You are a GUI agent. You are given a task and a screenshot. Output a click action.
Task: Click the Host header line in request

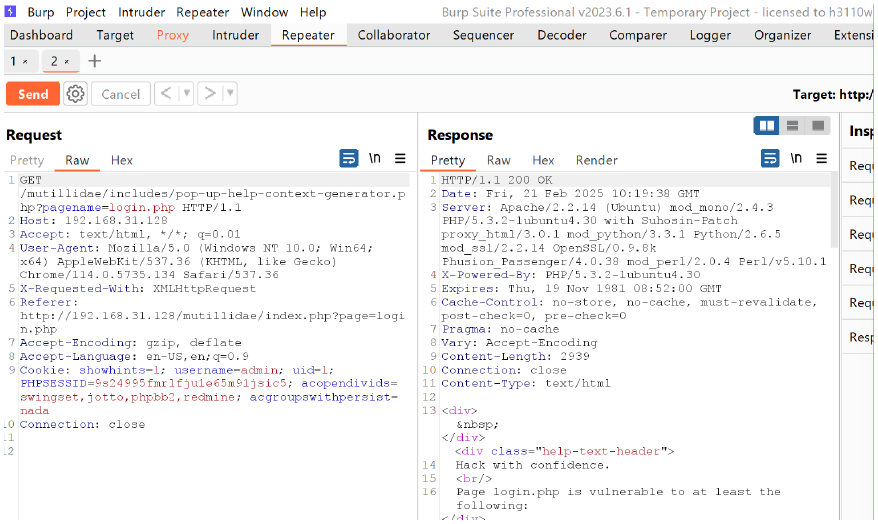tap(94, 221)
